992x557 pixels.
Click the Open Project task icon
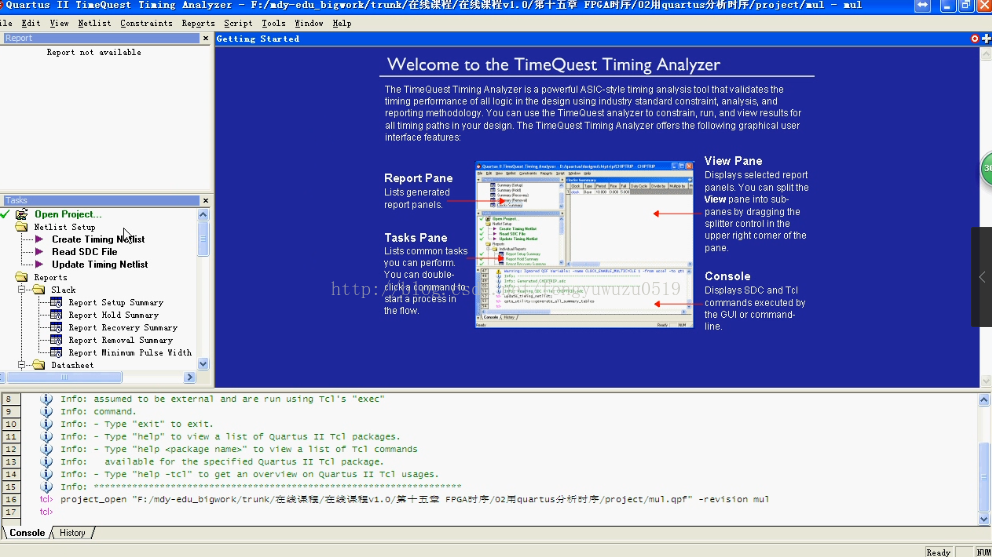pos(22,214)
